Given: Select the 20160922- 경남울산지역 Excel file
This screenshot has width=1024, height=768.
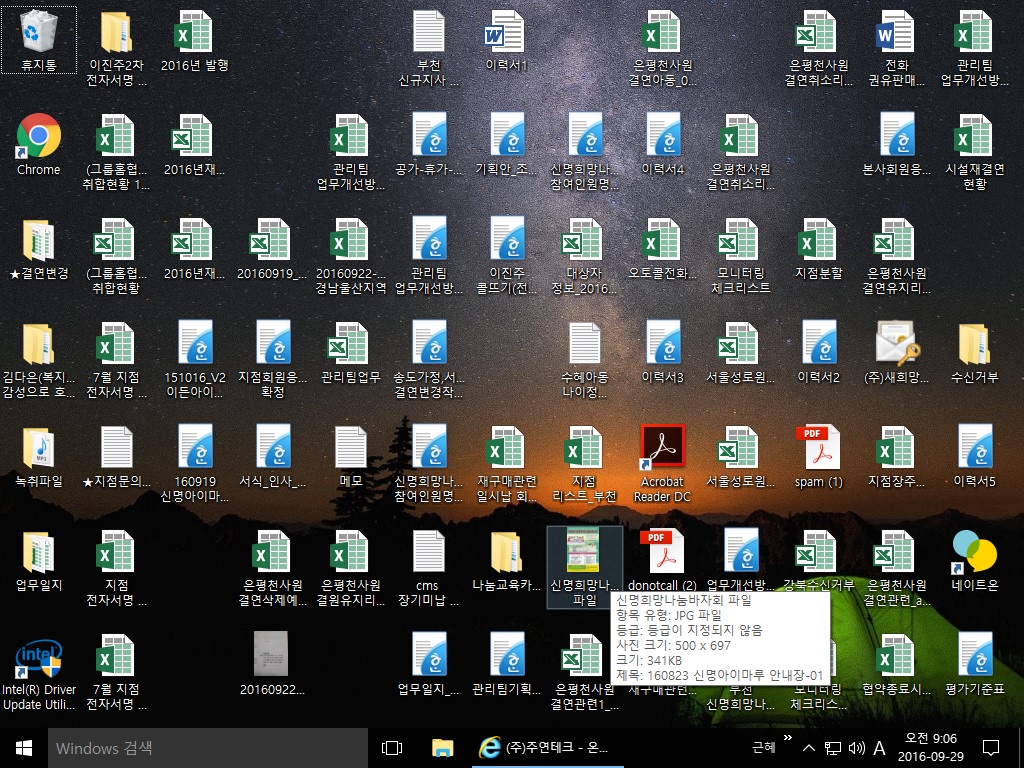Looking at the screenshot, I should pyautogui.click(x=351, y=255).
